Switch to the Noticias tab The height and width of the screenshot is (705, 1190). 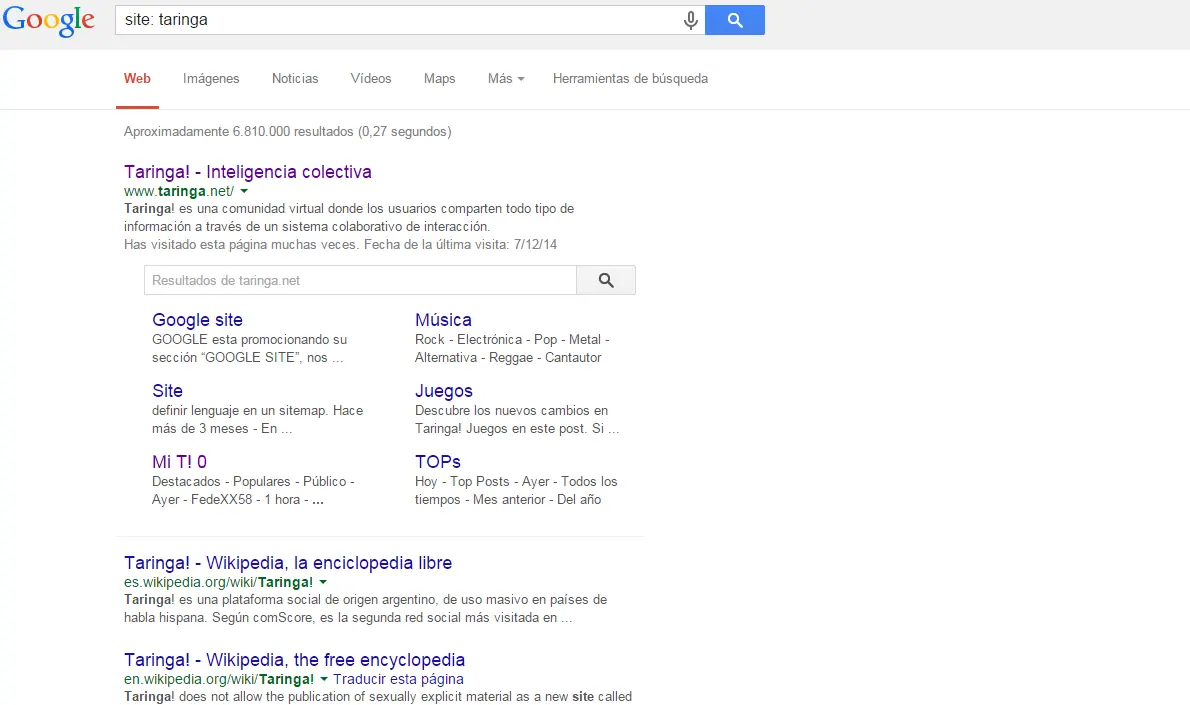point(294,78)
